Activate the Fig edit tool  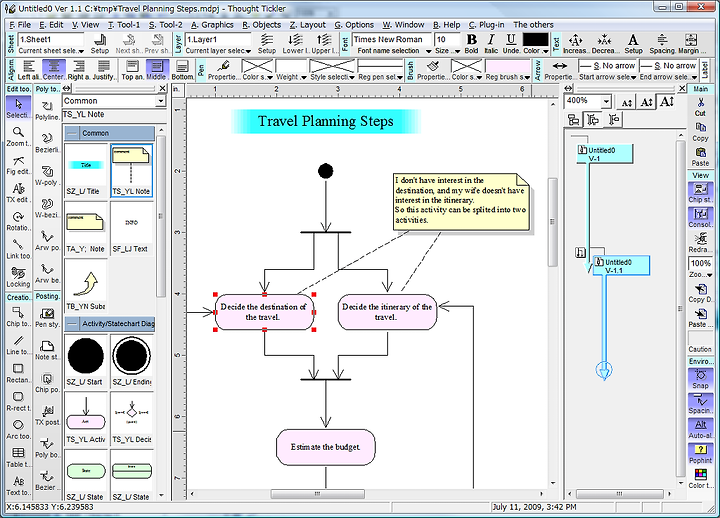tap(18, 165)
